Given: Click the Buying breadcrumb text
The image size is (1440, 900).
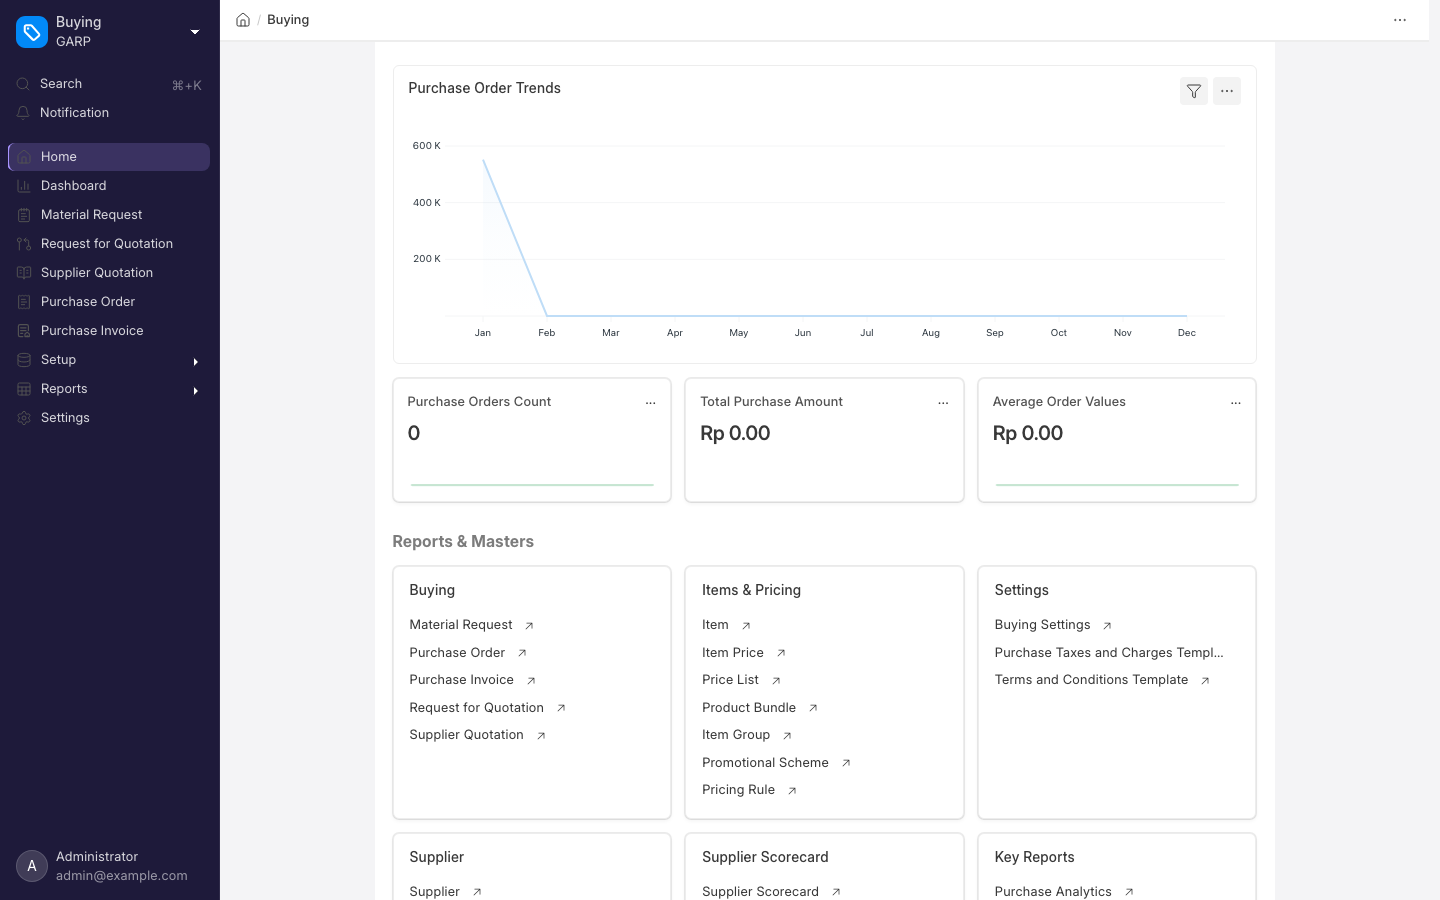Looking at the screenshot, I should [x=288, y=20].
